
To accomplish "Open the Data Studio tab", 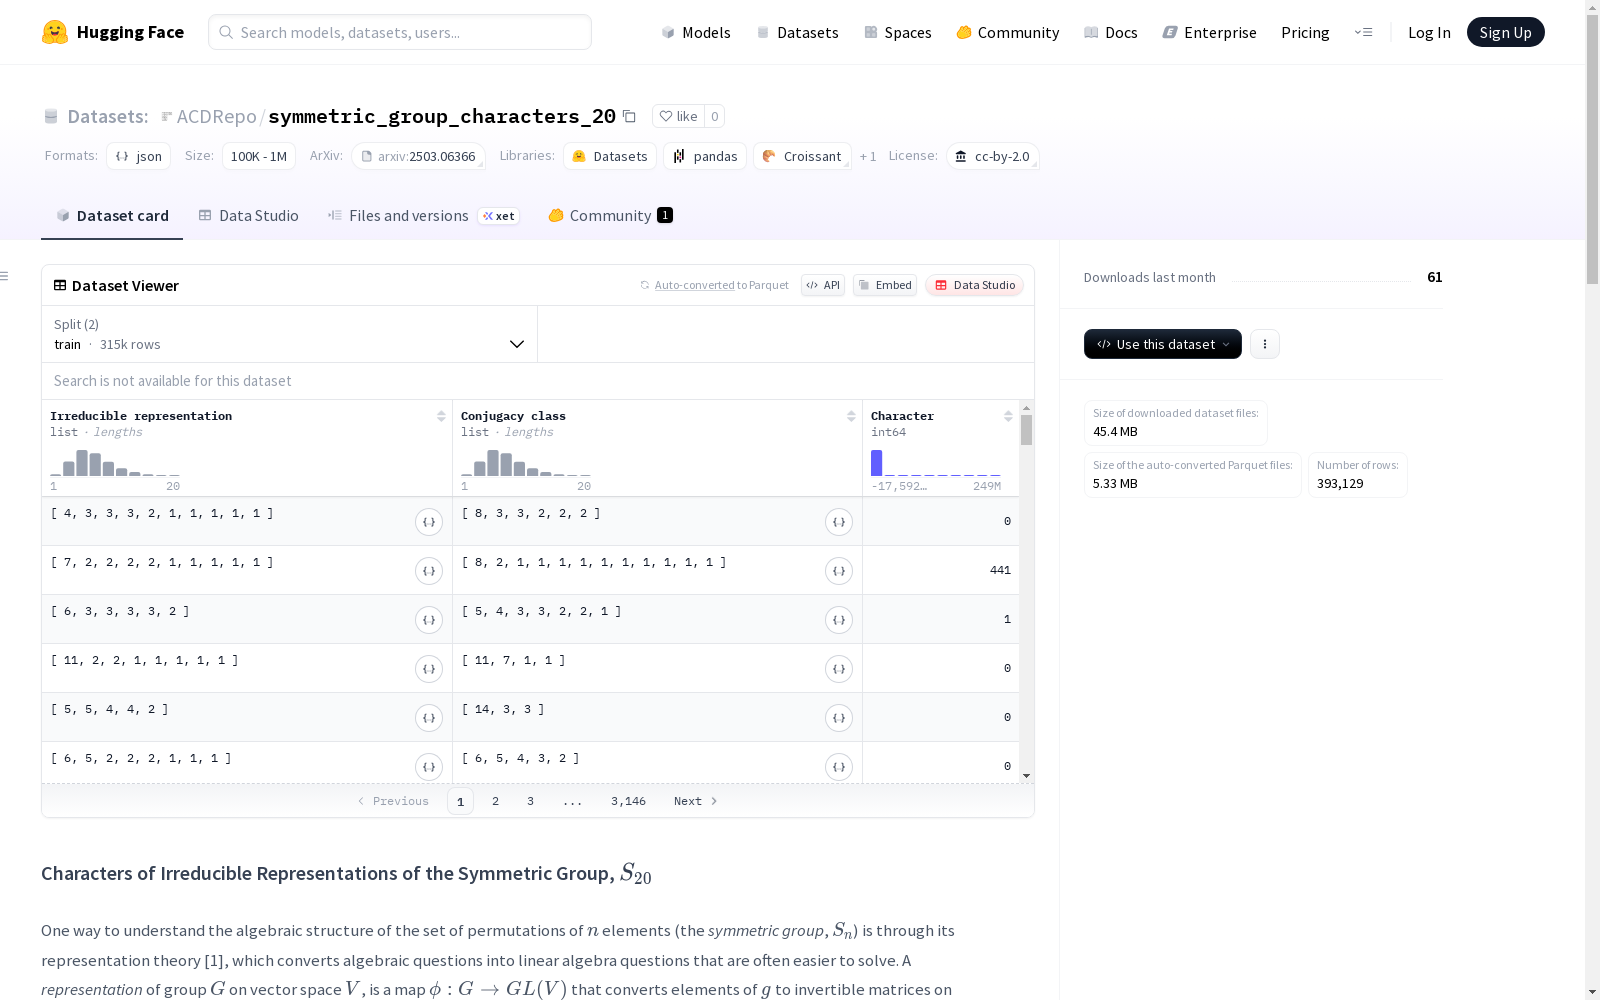I will [x=249, y=216].
